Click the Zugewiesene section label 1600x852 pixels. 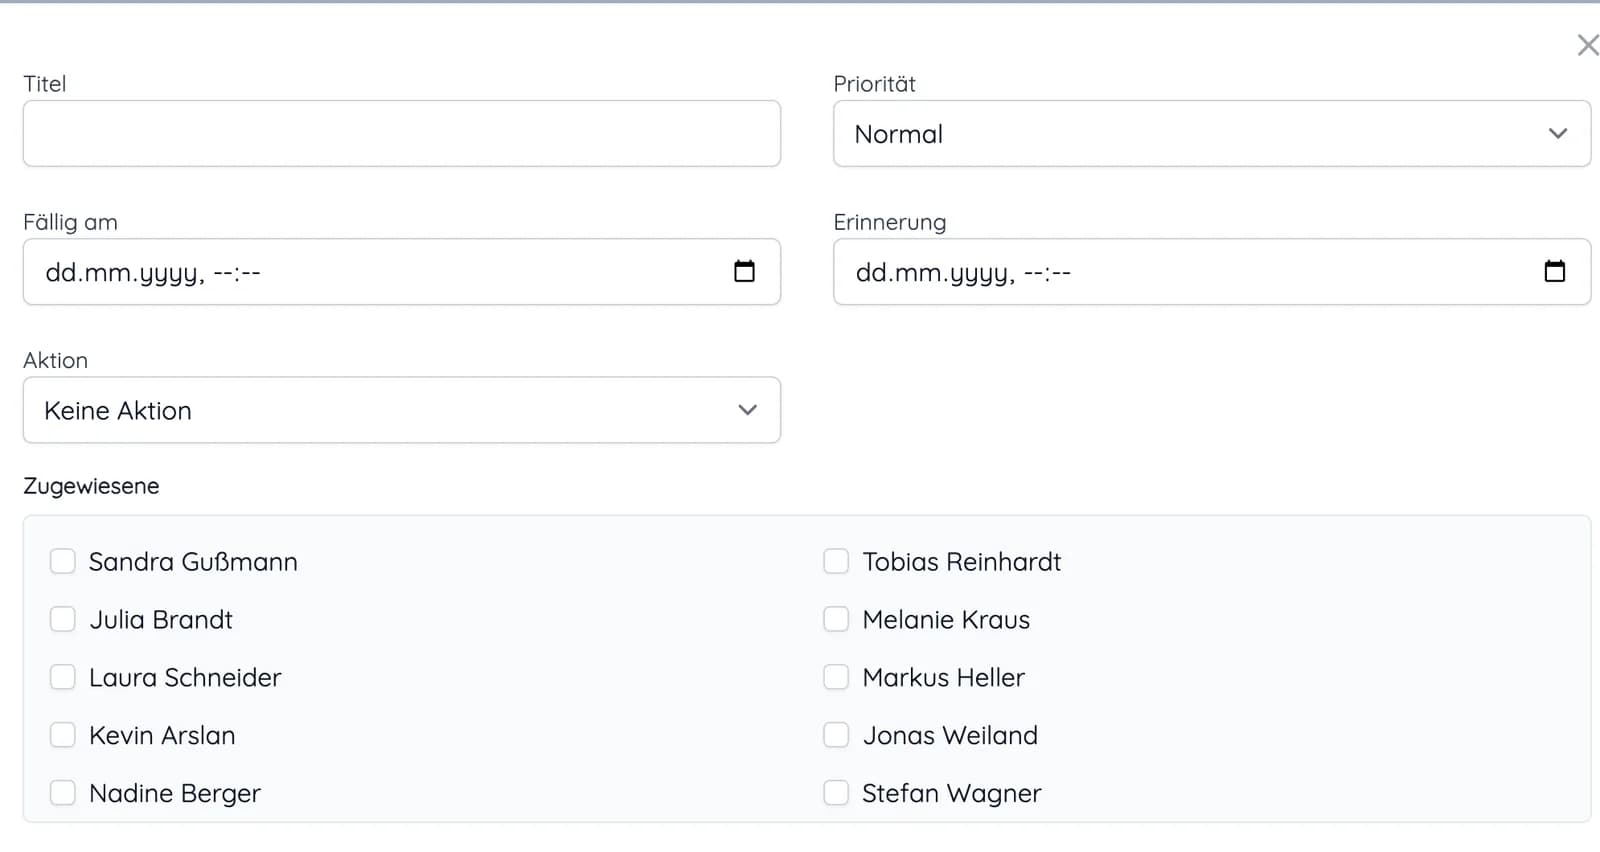91,486
